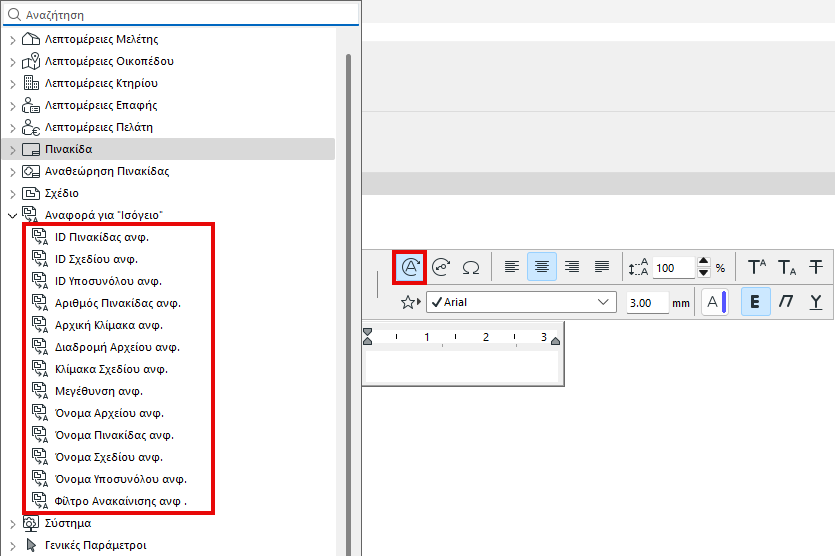
Task: Expand Λεπτομέρειες Οικοπέδου group
Action: click(13, 62)
